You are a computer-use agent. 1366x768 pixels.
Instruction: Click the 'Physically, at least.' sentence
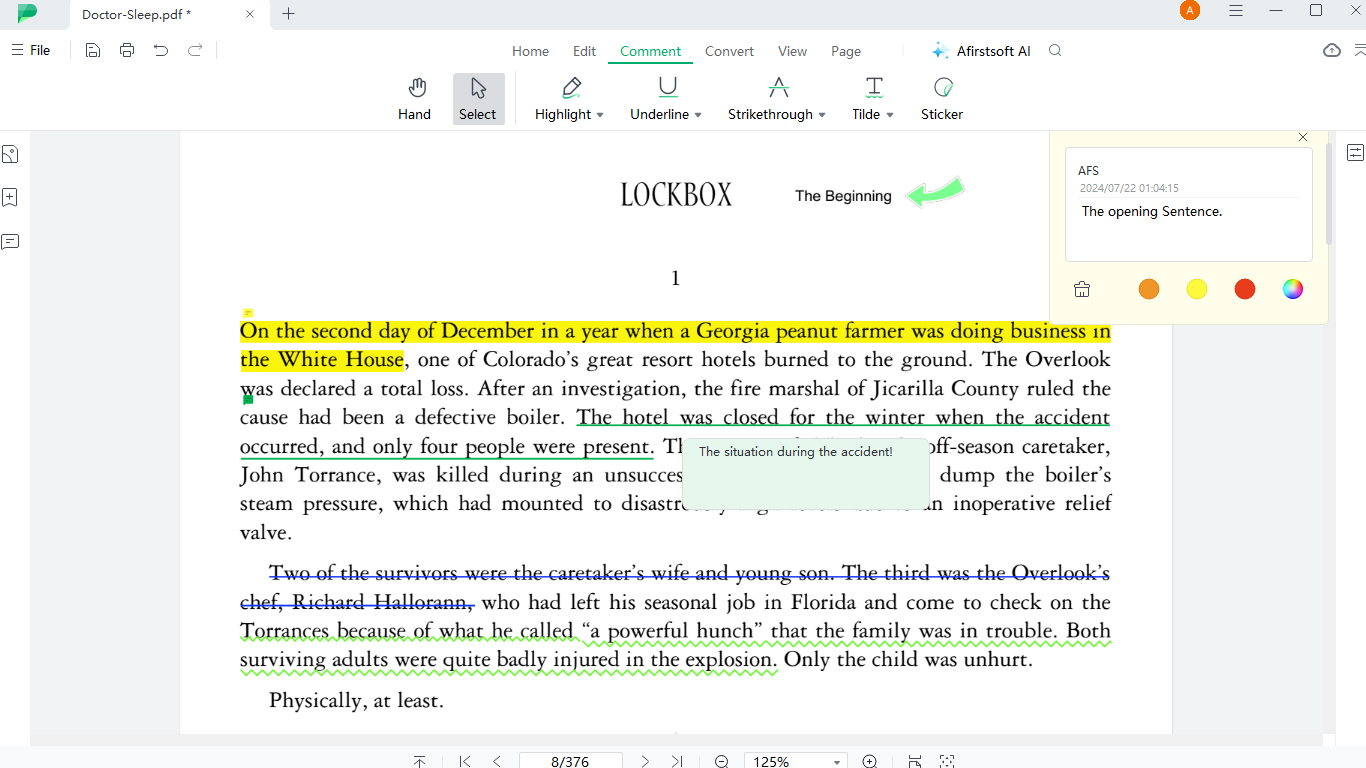pos(356,701)
